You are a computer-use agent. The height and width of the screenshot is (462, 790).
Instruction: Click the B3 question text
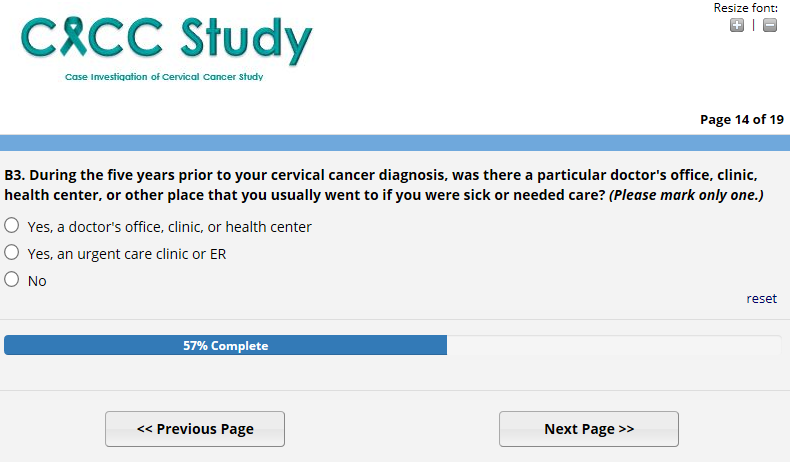(x=300, y=173)
